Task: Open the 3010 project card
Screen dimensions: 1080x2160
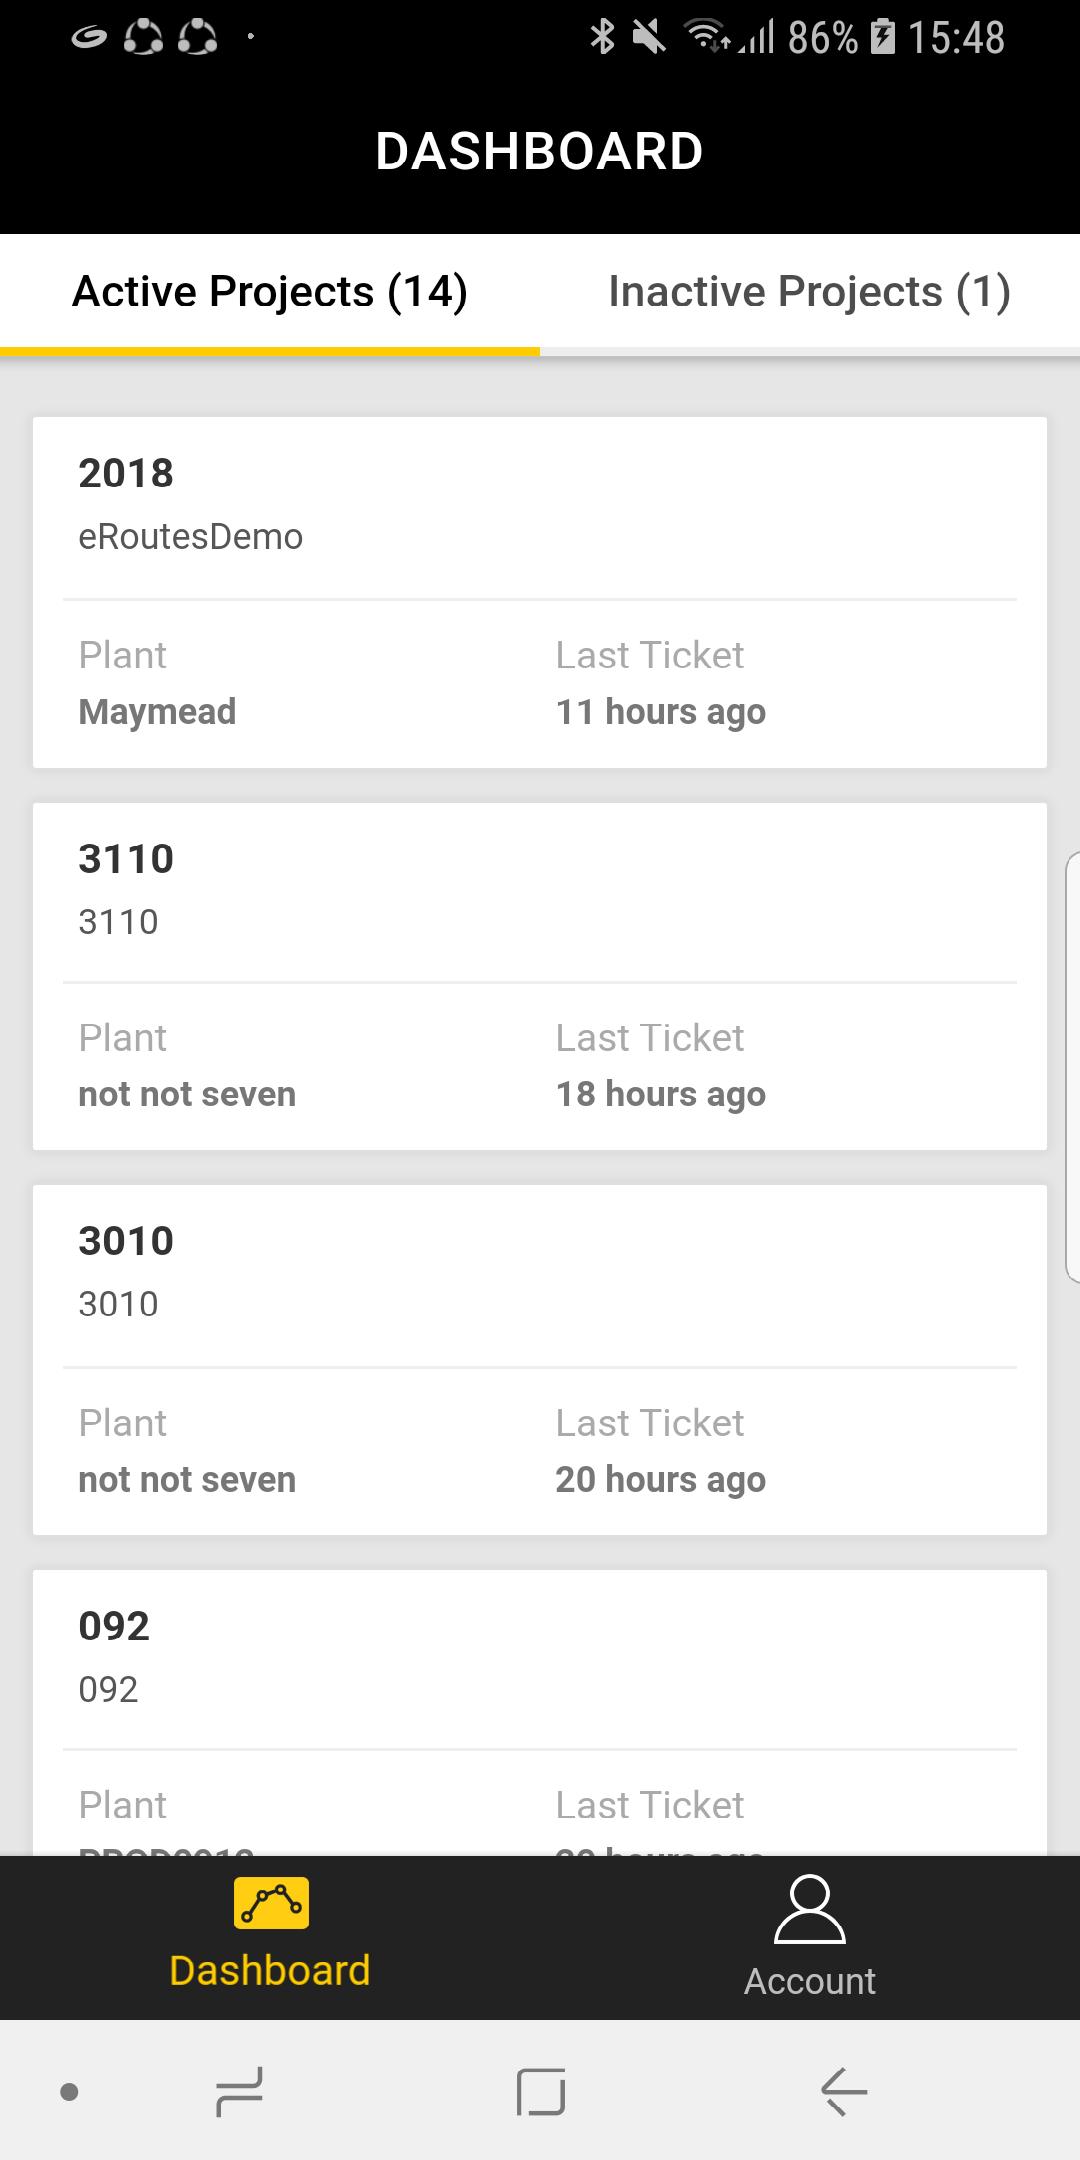Action: click(x=540, y=1360)
